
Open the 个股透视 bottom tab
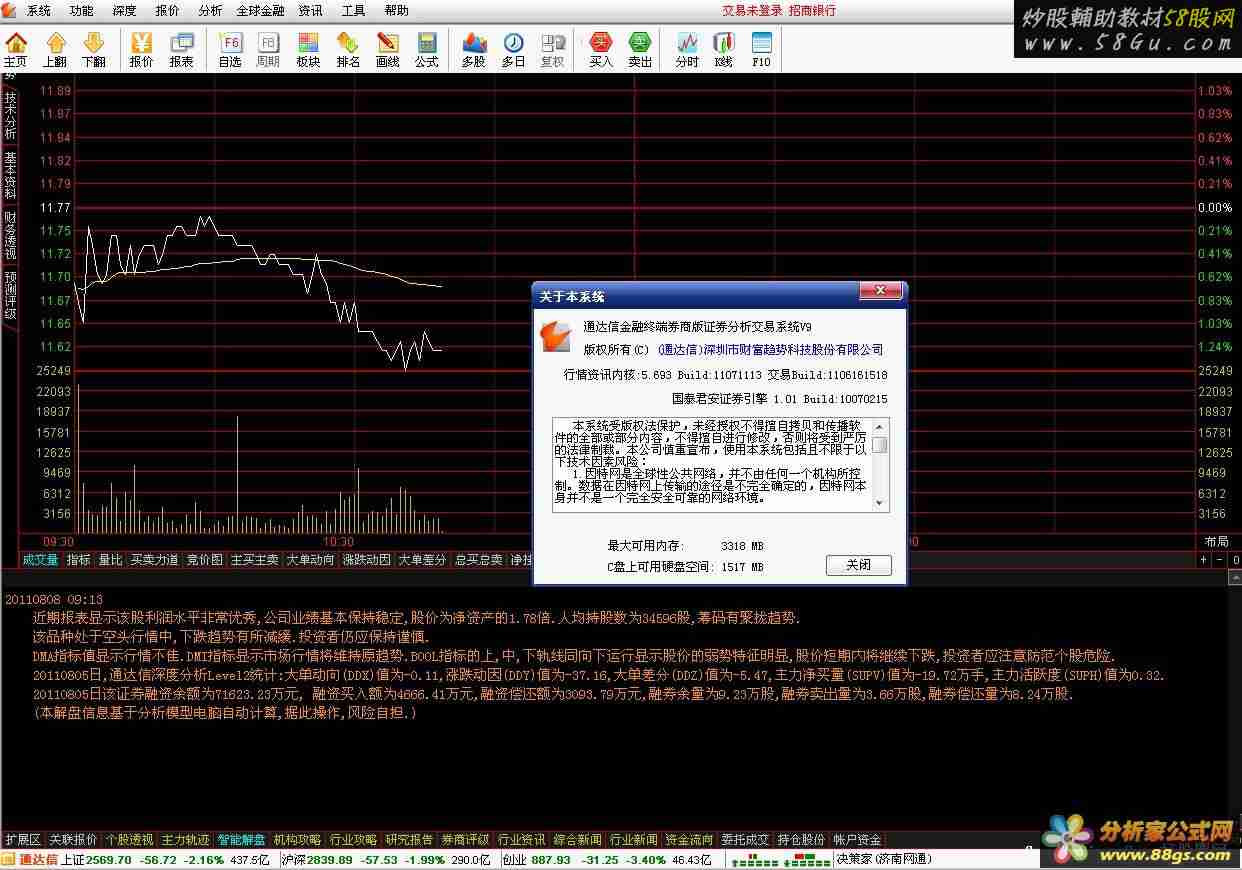click(x=130, y=840)
